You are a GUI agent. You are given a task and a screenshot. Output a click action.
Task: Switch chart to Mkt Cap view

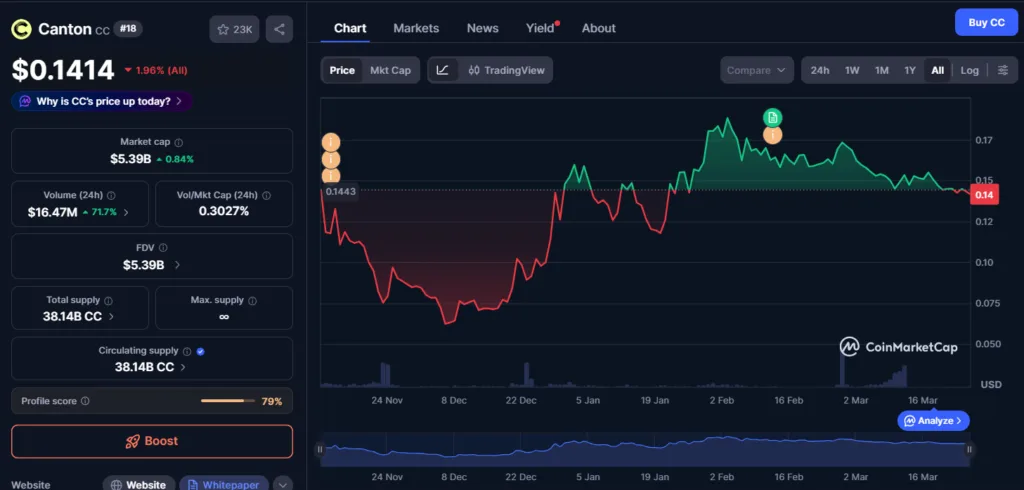390,70
